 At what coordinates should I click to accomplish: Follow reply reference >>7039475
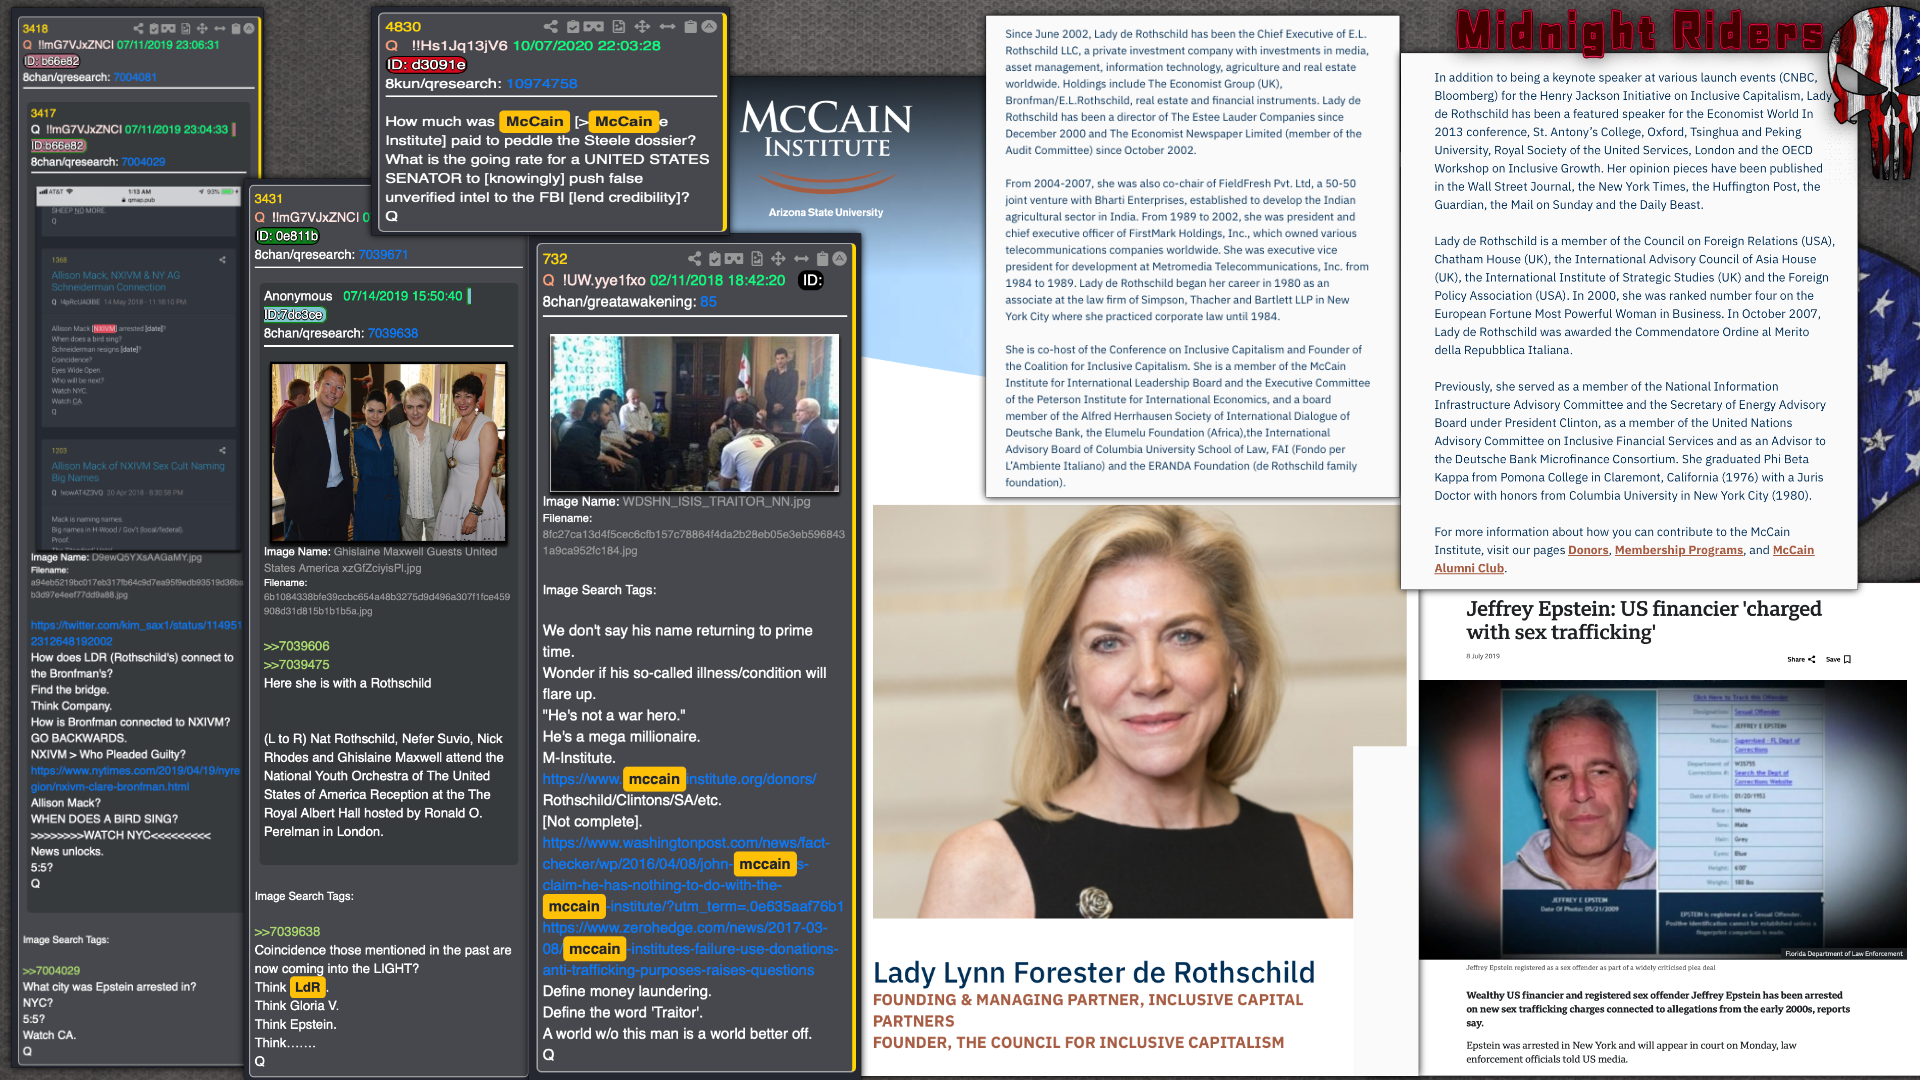296,664
